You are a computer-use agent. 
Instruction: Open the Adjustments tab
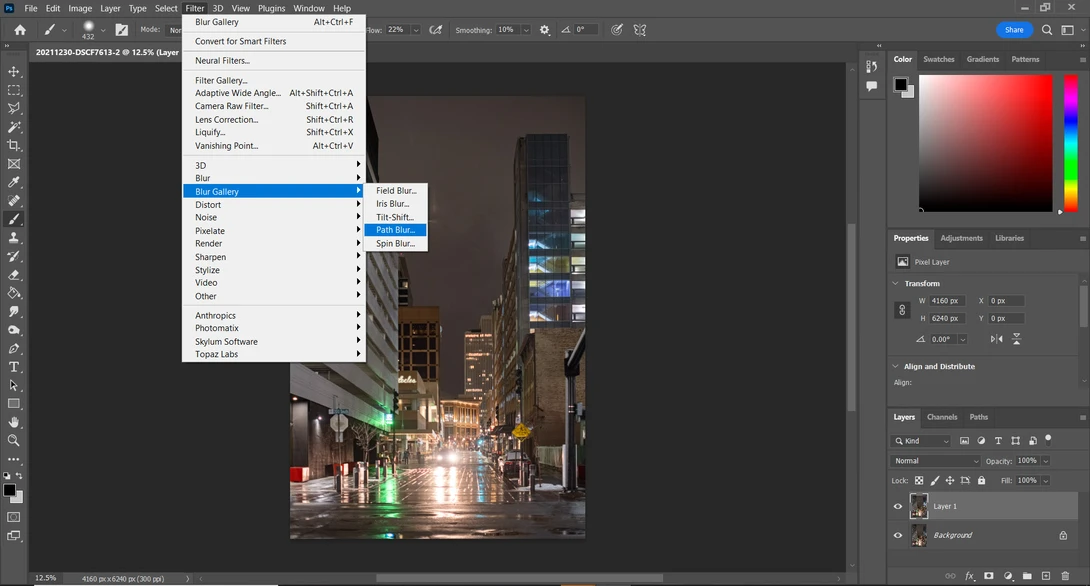point(961,238)
